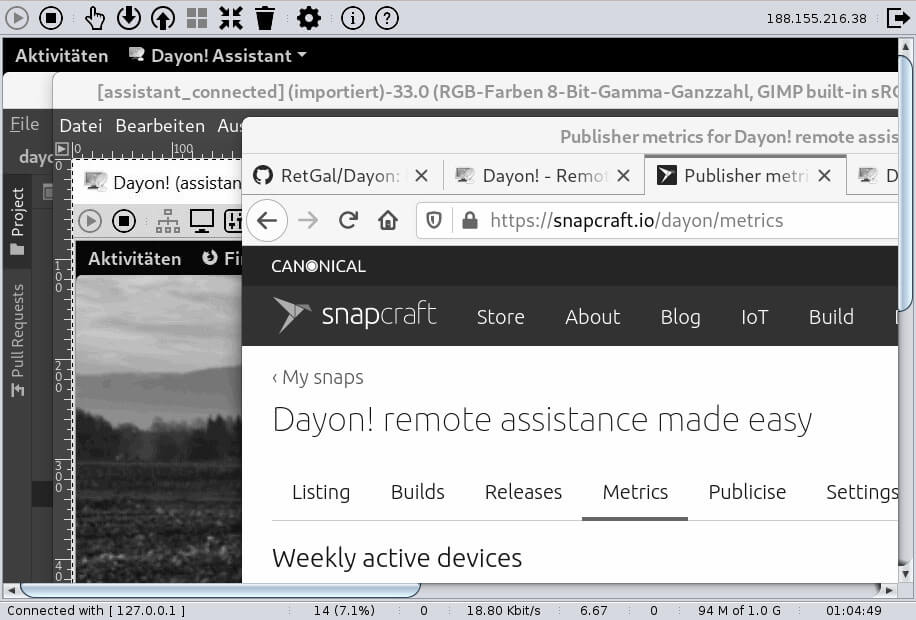This screenshot has width=916, height=620.
Task: Click the 01:04:49 session duration status
Action: (x=853, y=611)
